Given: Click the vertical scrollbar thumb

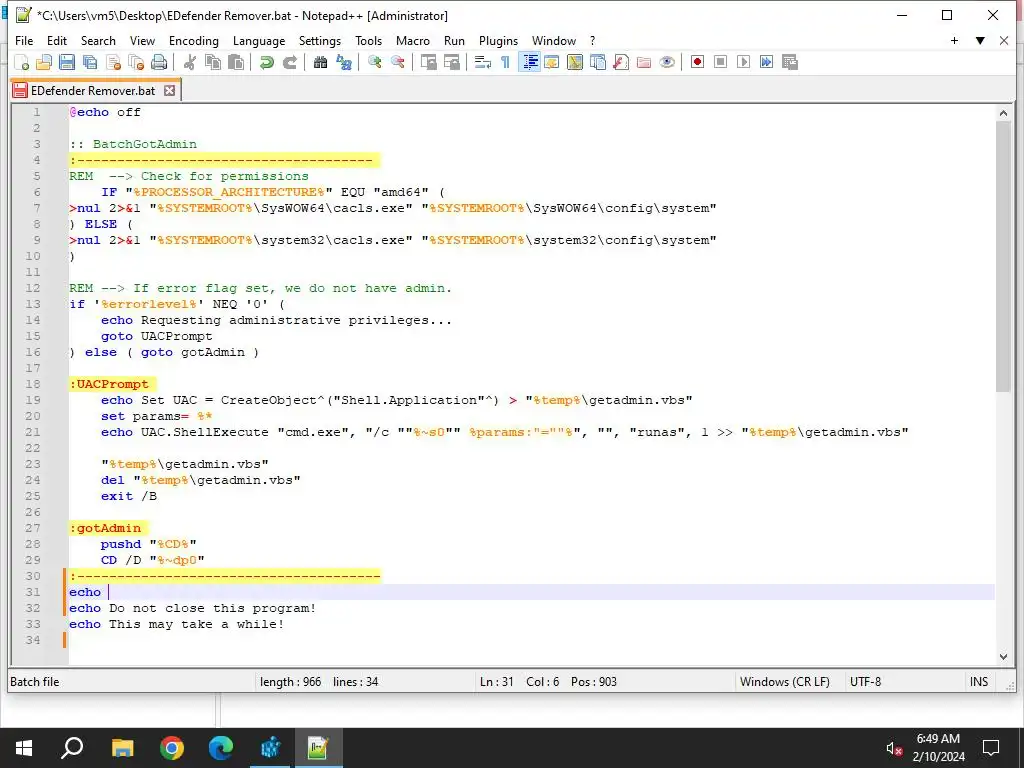Looking at the screenshot, I should tap(1003, 257).
